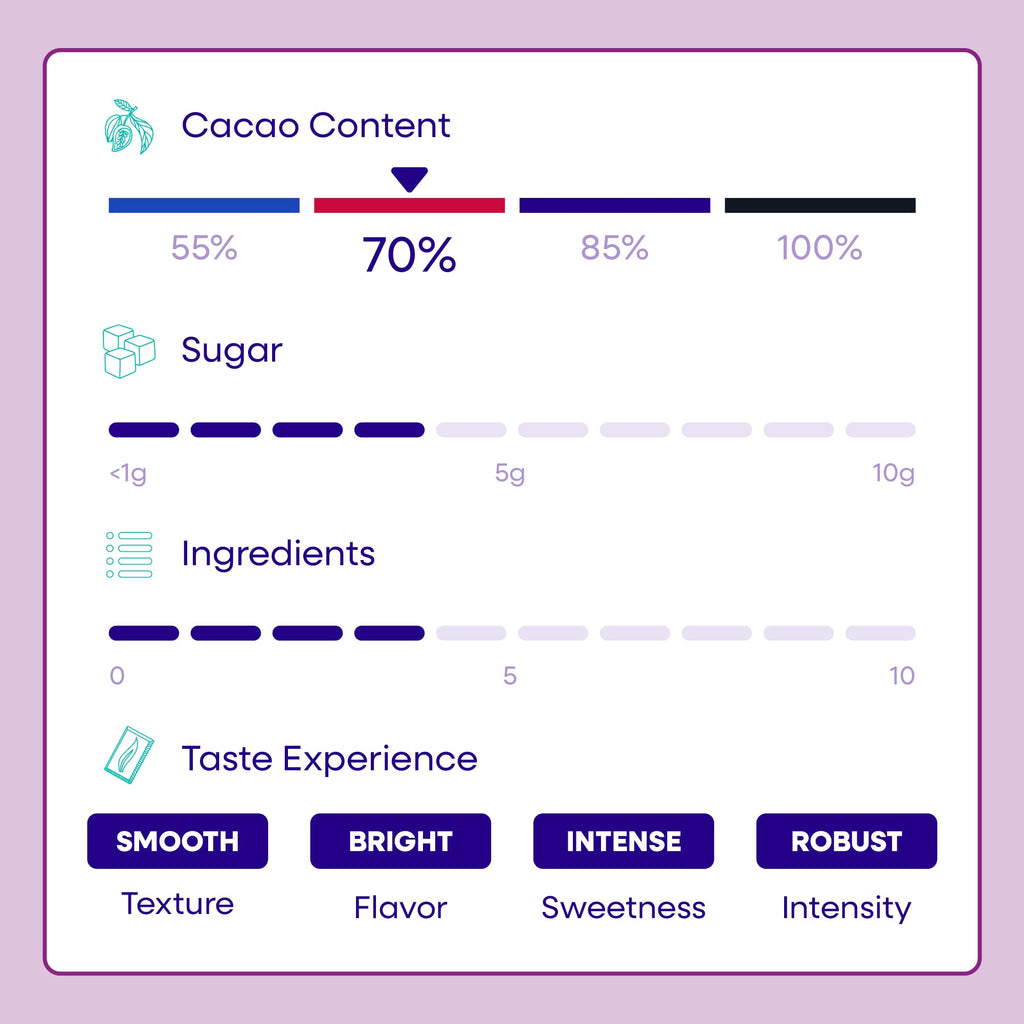Click the chocolate bar Taste Experience icon
The width and height of the screenshot is (1024, 1024).
point(129,755)
